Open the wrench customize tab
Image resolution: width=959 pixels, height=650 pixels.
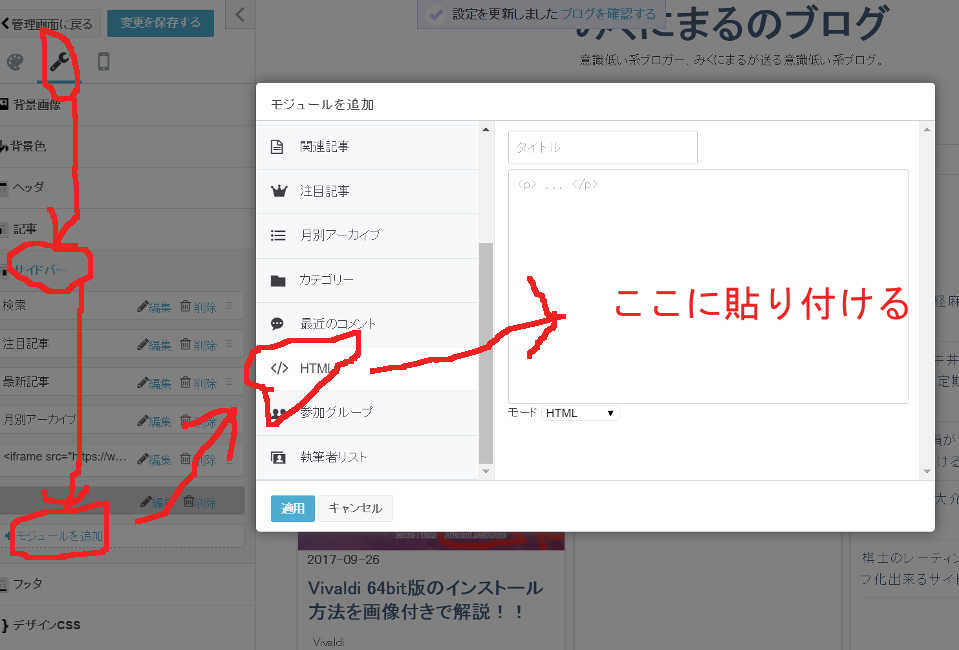click(x=59, y=61)
